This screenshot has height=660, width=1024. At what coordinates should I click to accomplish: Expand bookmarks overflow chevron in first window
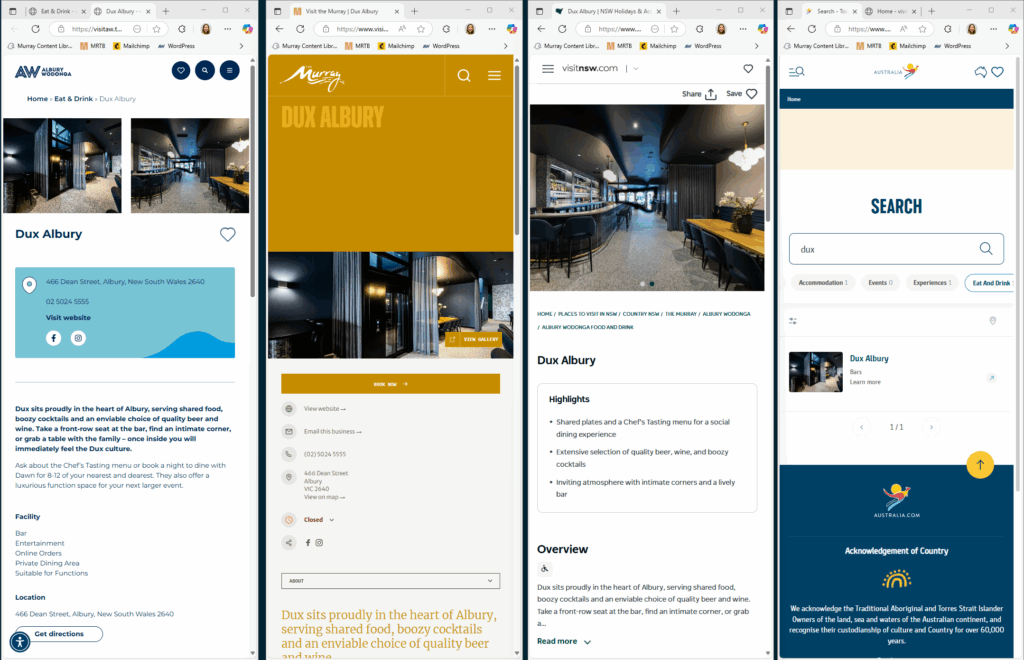(x=241, y=46)
